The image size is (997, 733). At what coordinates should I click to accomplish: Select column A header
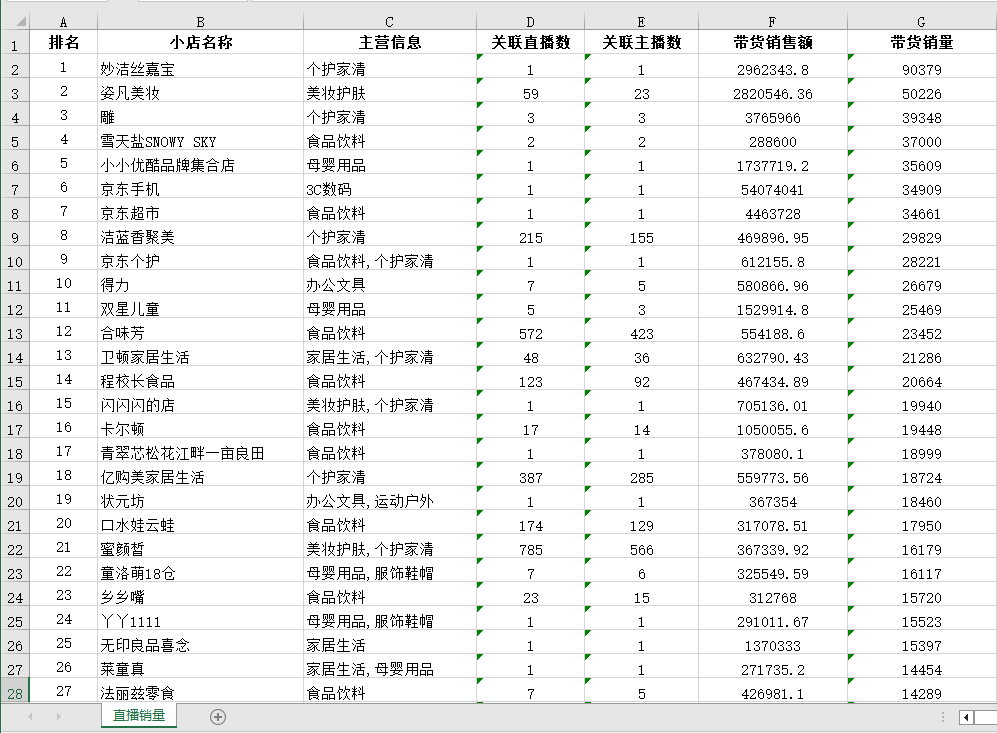[64, 22]
